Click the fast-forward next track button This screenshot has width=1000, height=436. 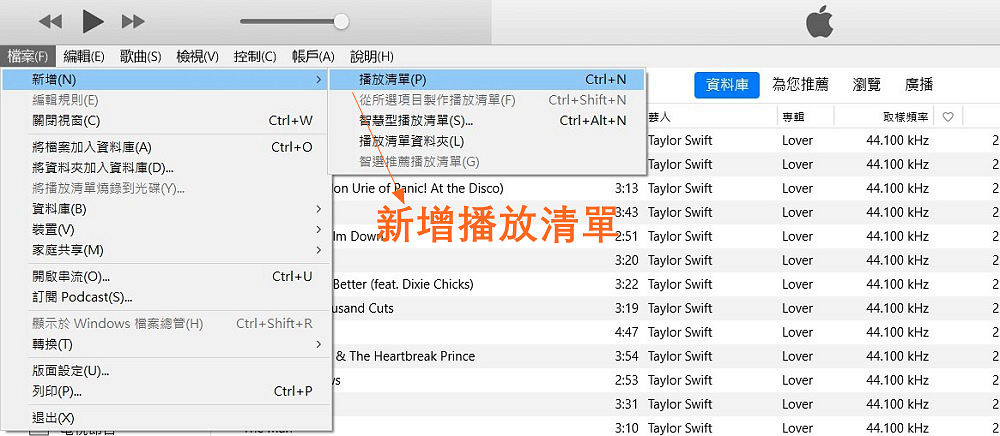point(132,20)
